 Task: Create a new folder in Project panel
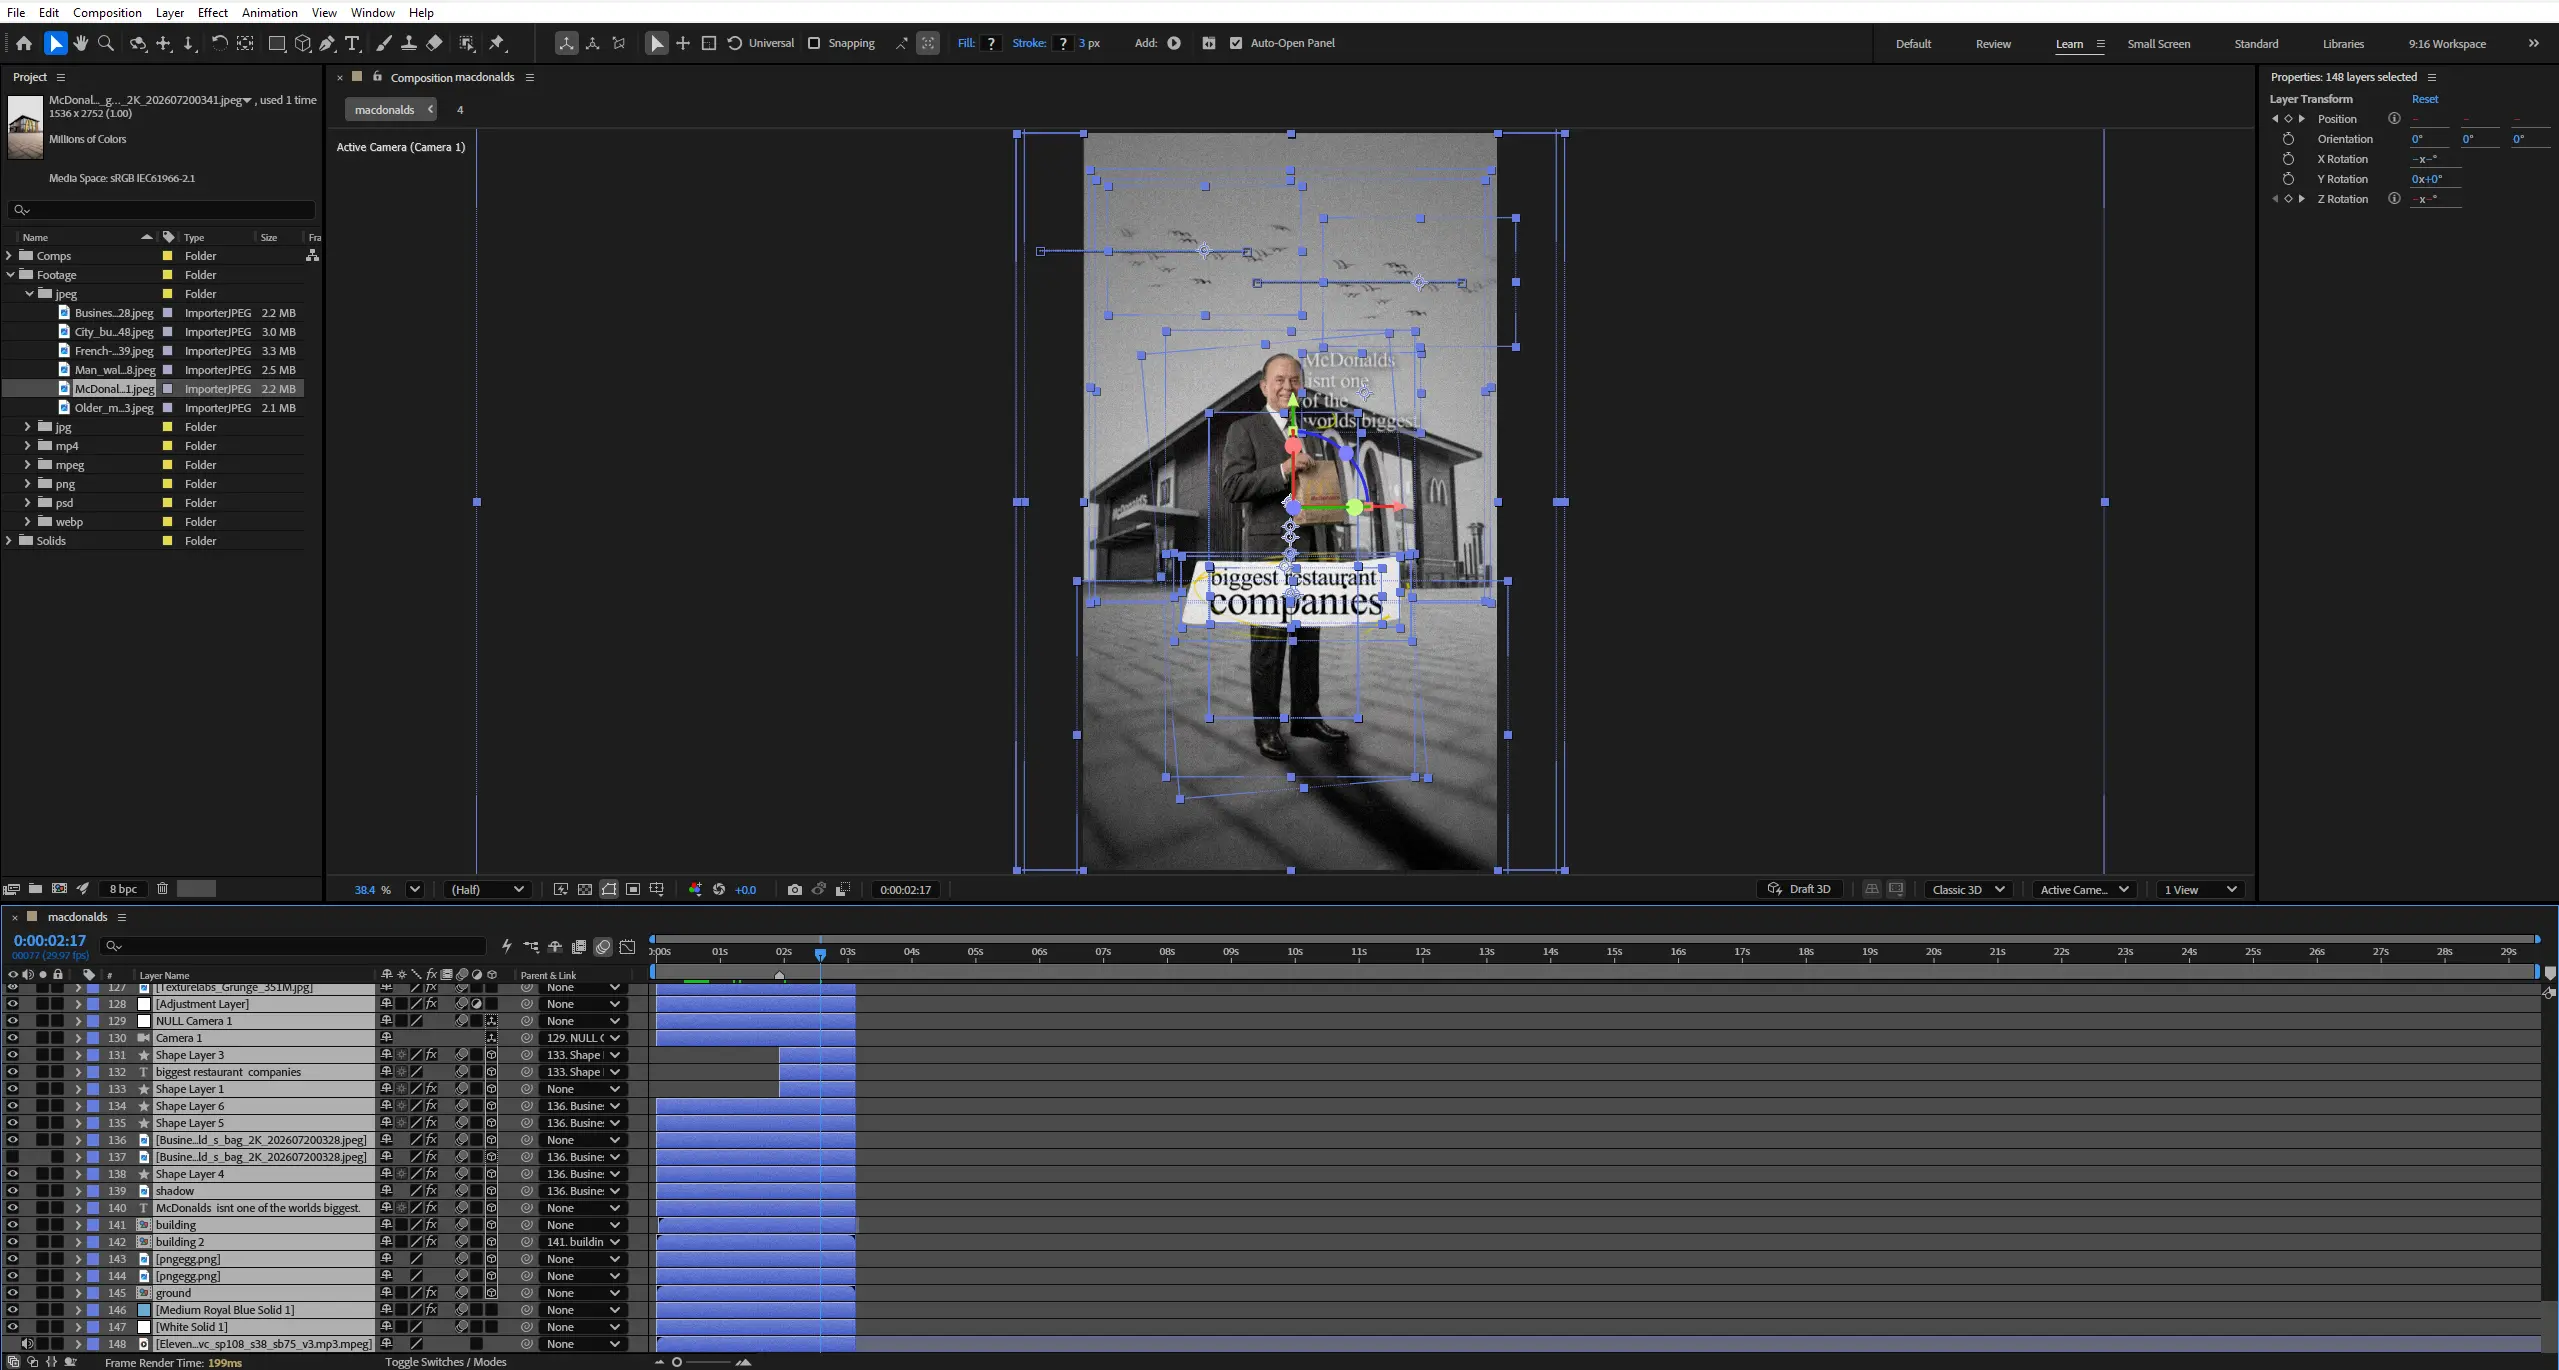35,888
